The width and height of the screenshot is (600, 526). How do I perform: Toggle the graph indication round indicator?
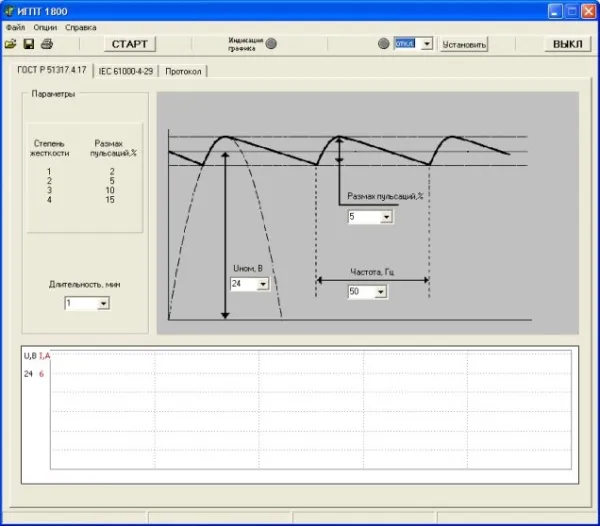pos(271,44)
